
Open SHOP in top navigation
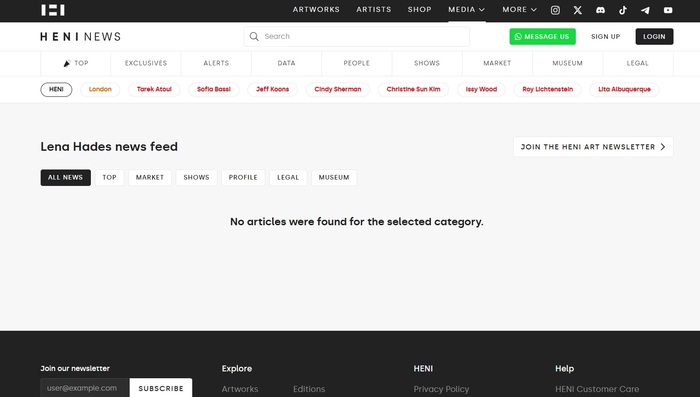coord(419,9)
